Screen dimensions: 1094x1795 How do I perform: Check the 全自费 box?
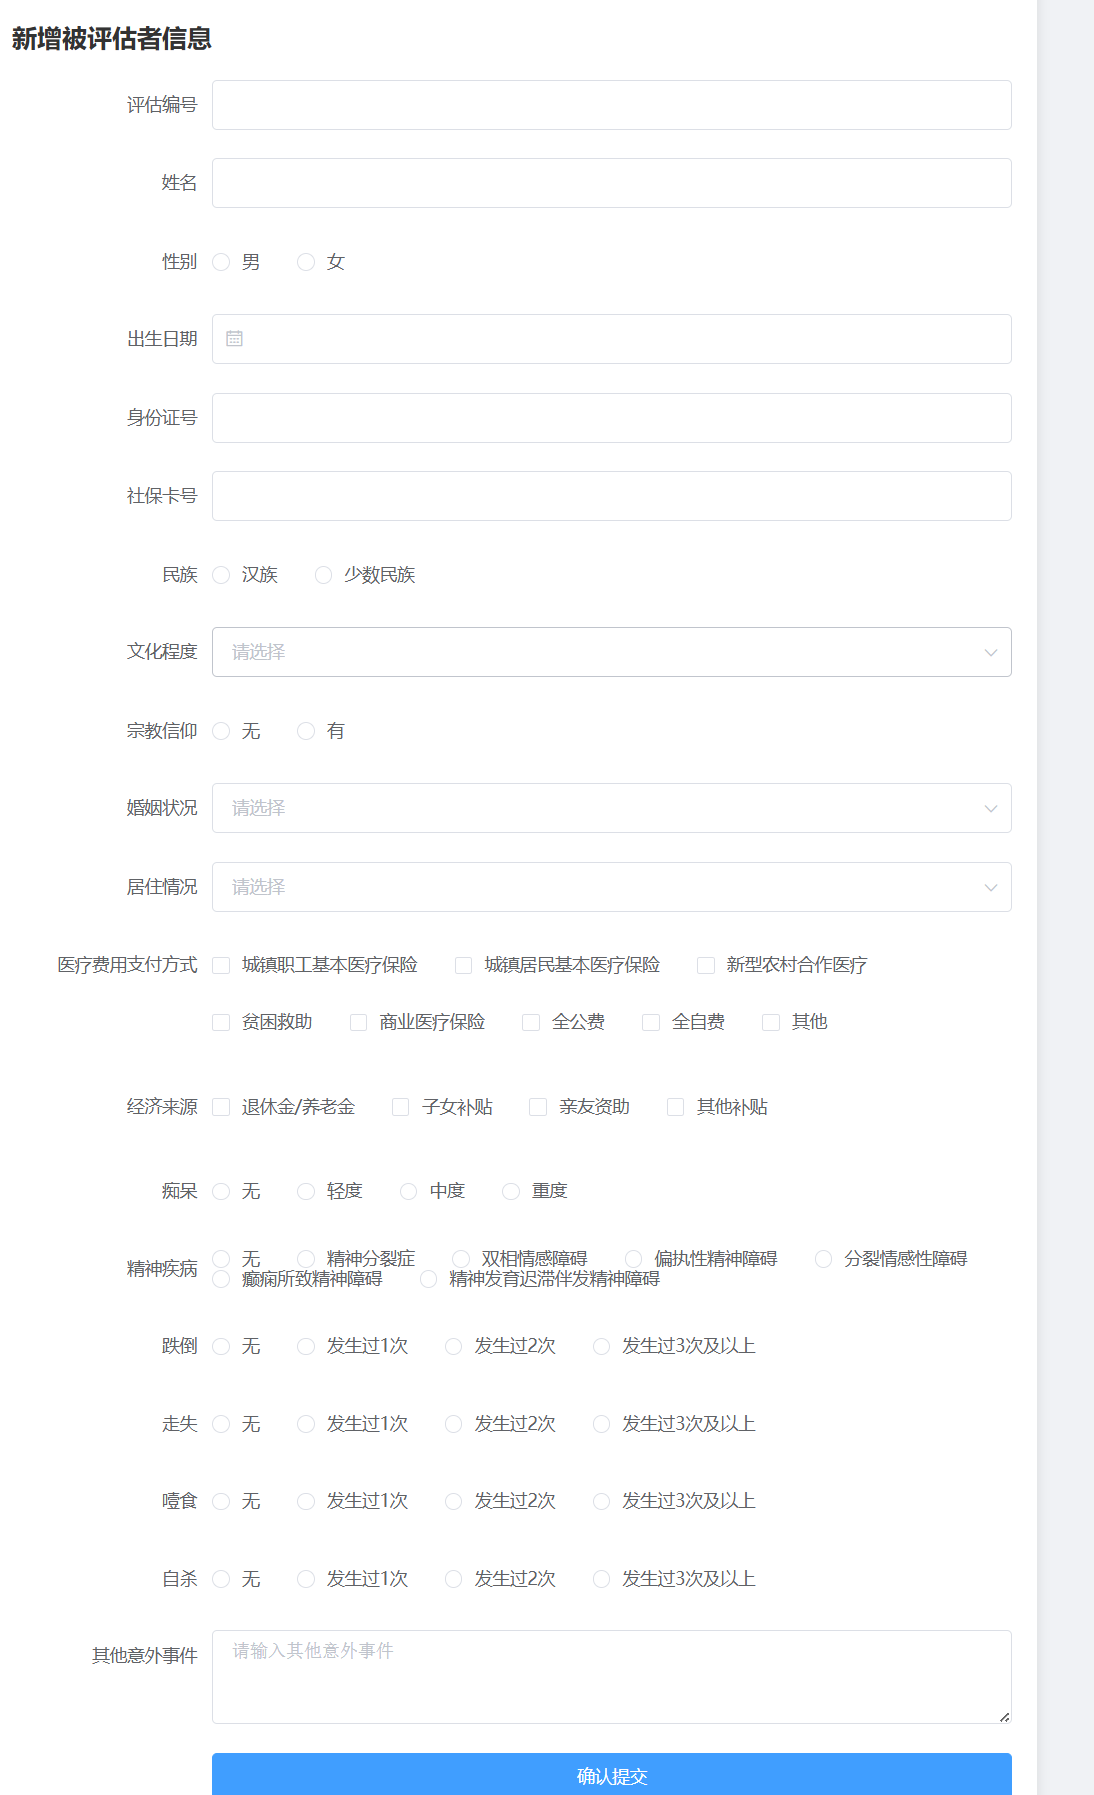click(651, 1022)
